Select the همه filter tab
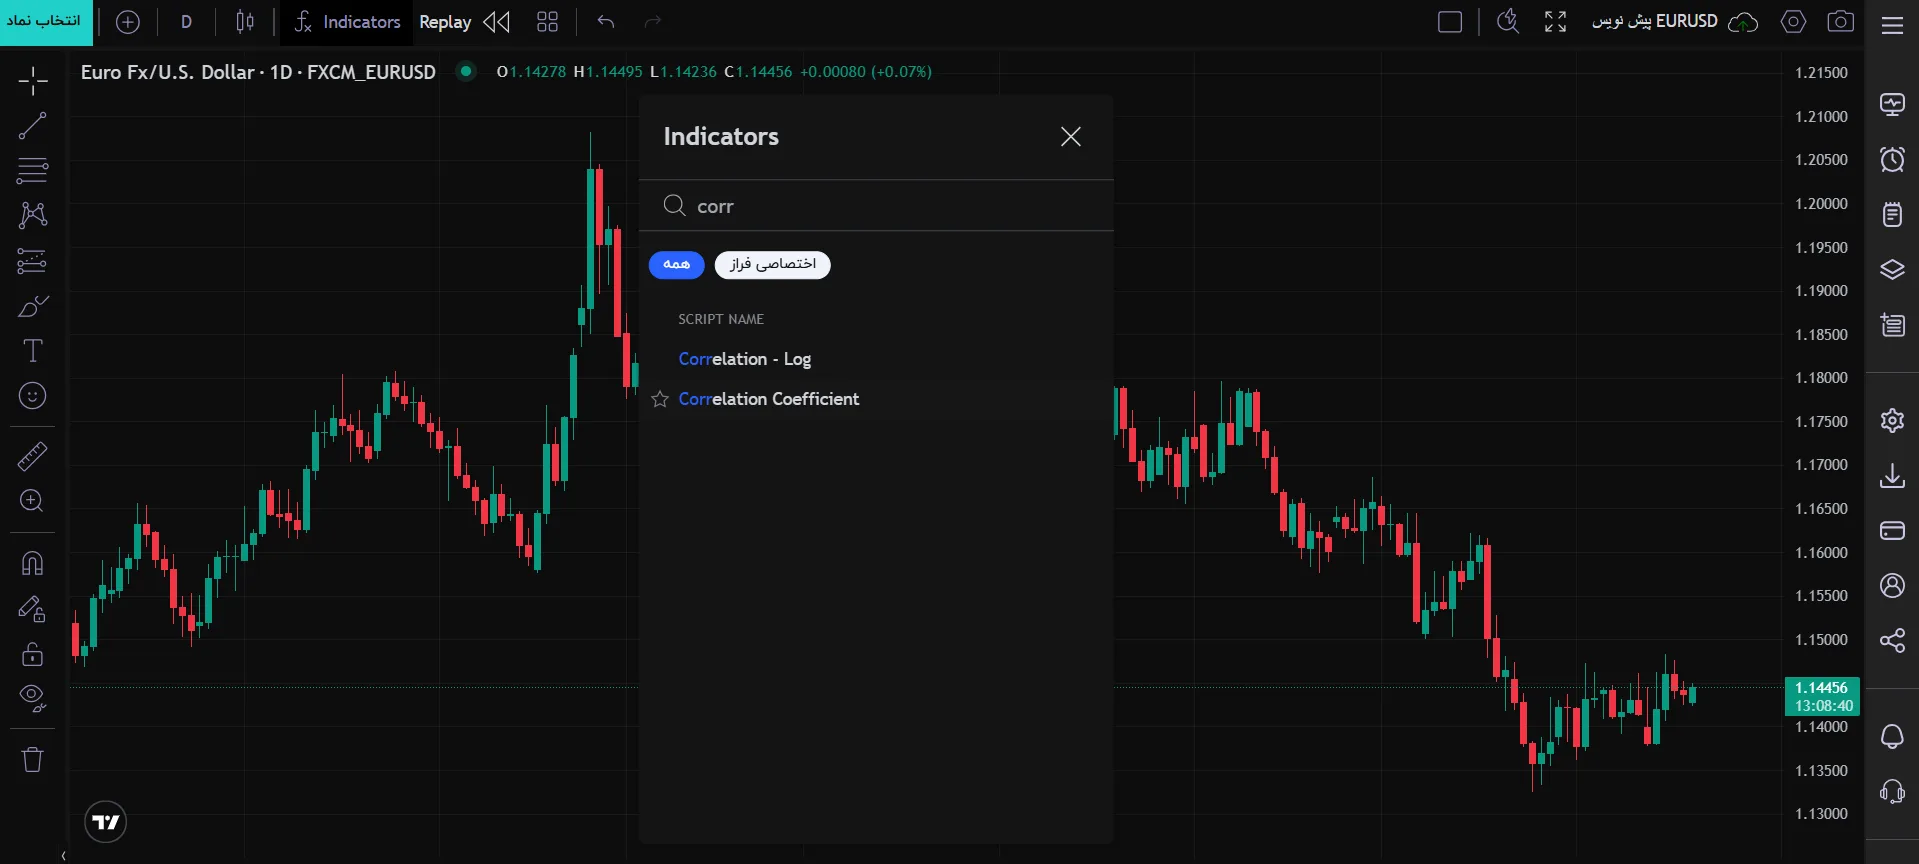This screenshot has height=864, width=1919. [677, 264]
